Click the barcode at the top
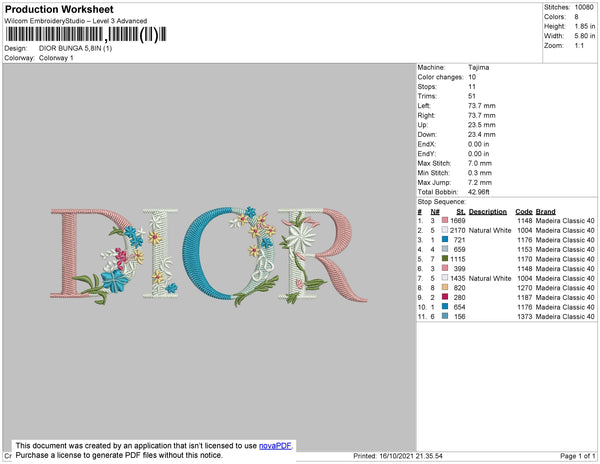 [x=86, y=34]
